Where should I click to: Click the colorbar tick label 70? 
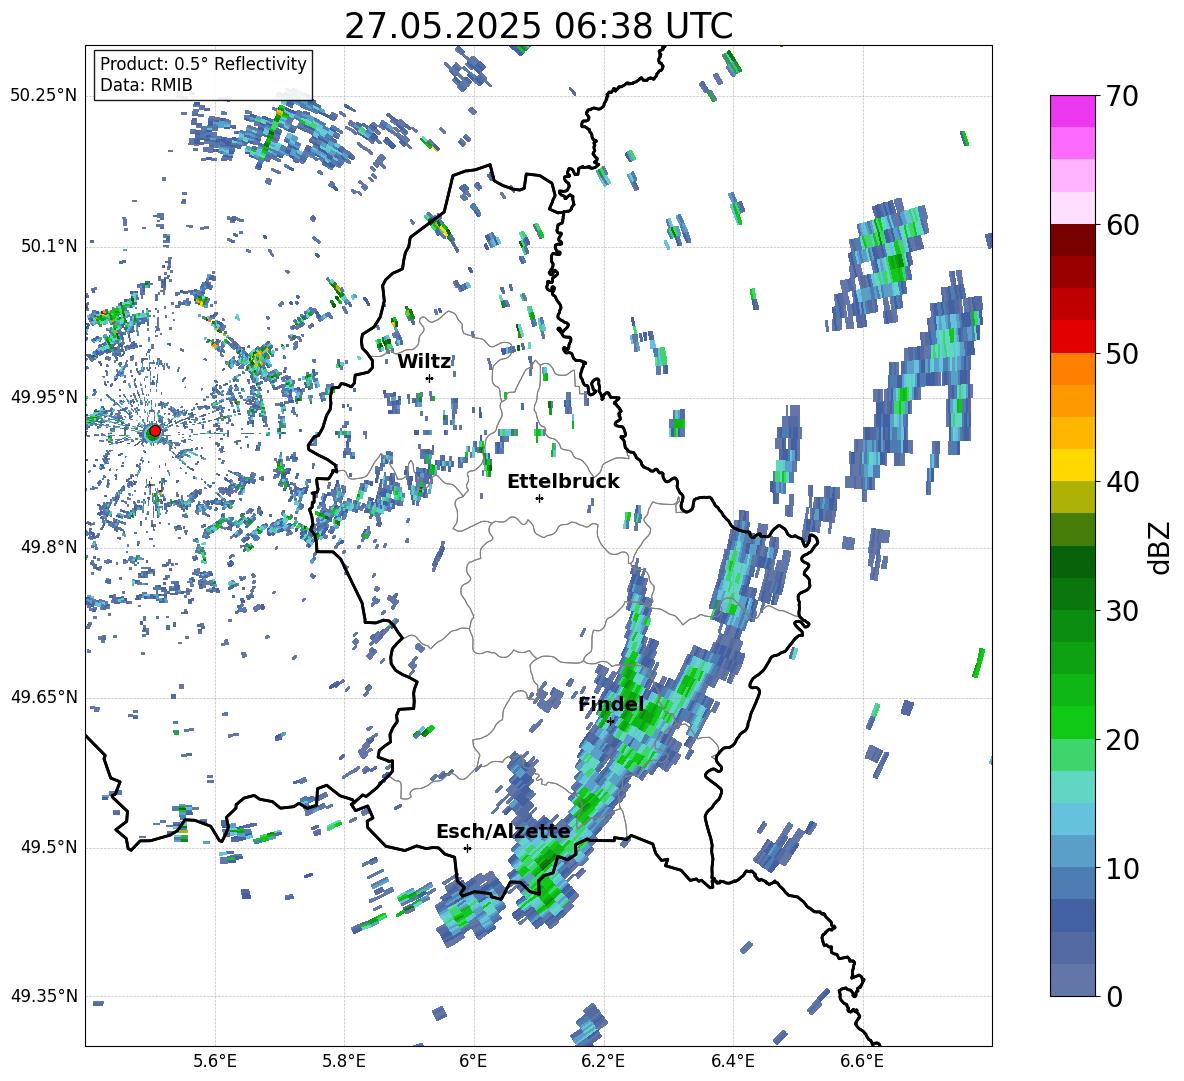click(x=1123, y=96)
